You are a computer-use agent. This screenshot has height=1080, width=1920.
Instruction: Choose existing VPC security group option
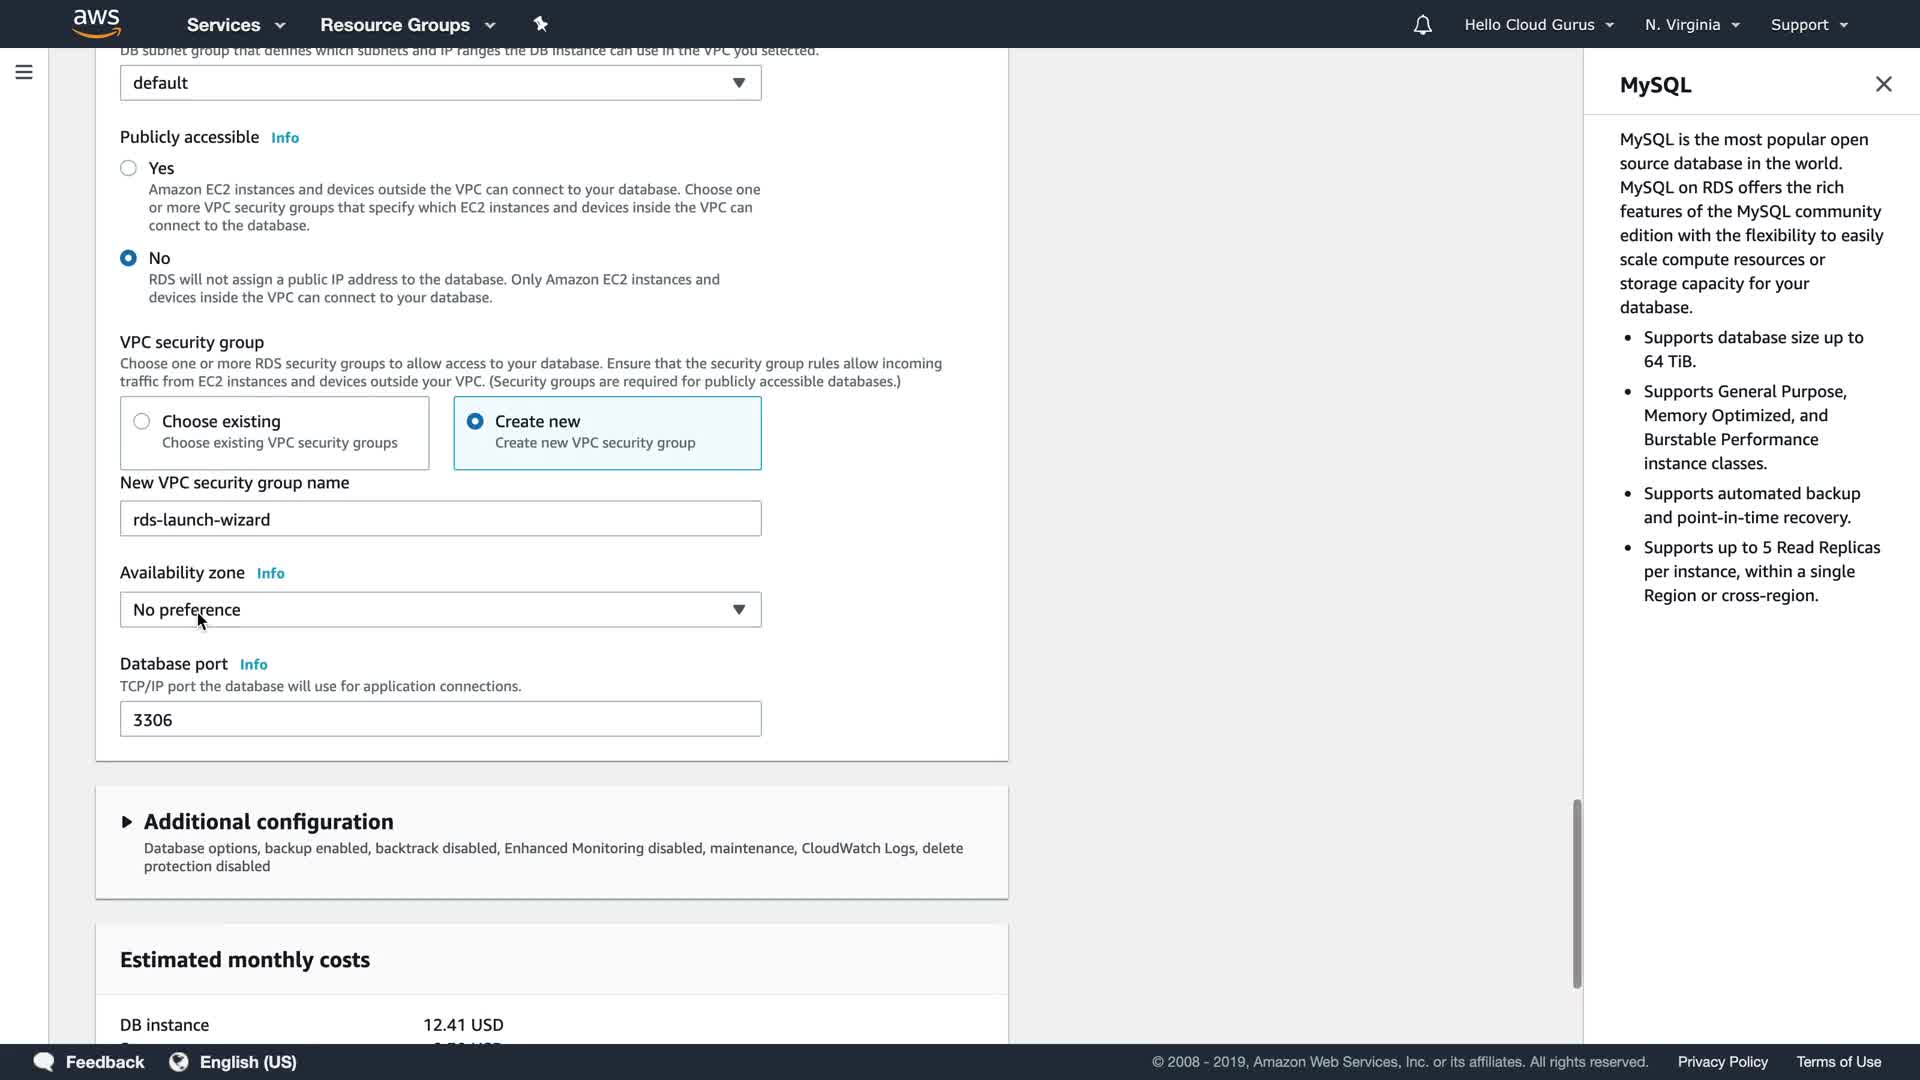click(142, 421)
